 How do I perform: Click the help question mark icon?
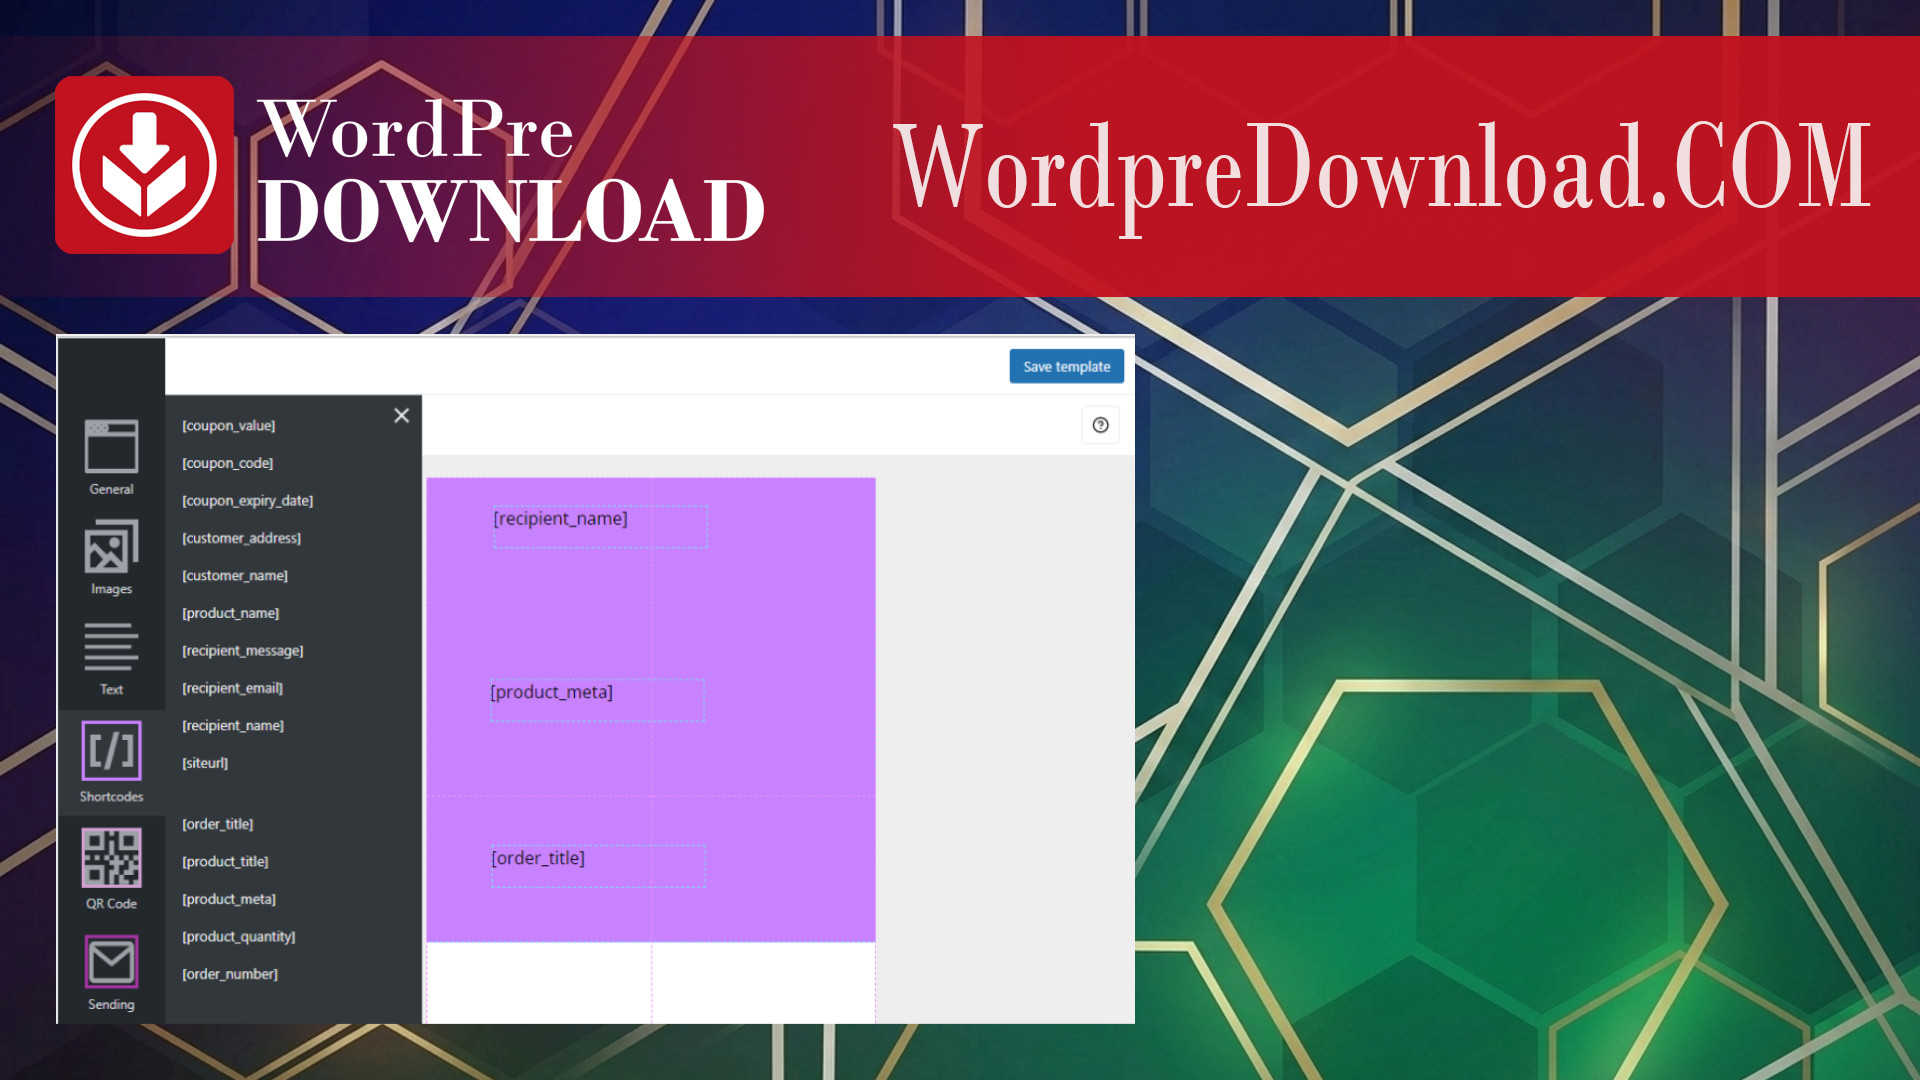click(1100, 425)
